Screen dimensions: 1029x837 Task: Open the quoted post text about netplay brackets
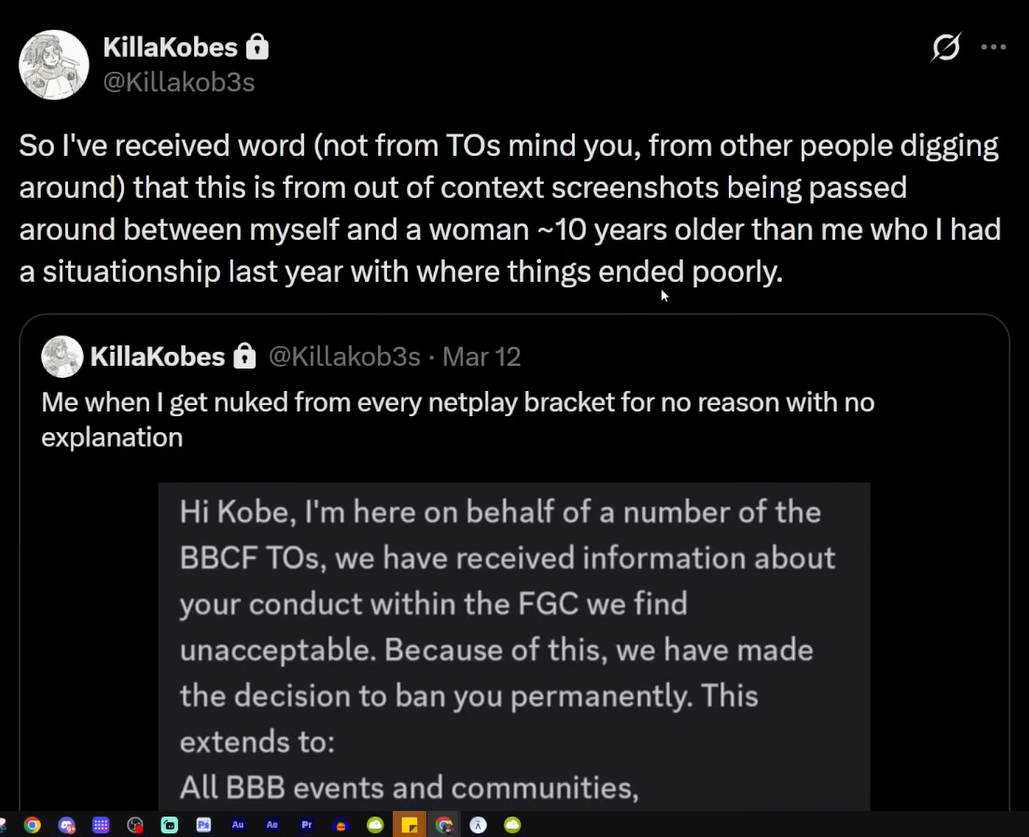click(x=457, y=420)
